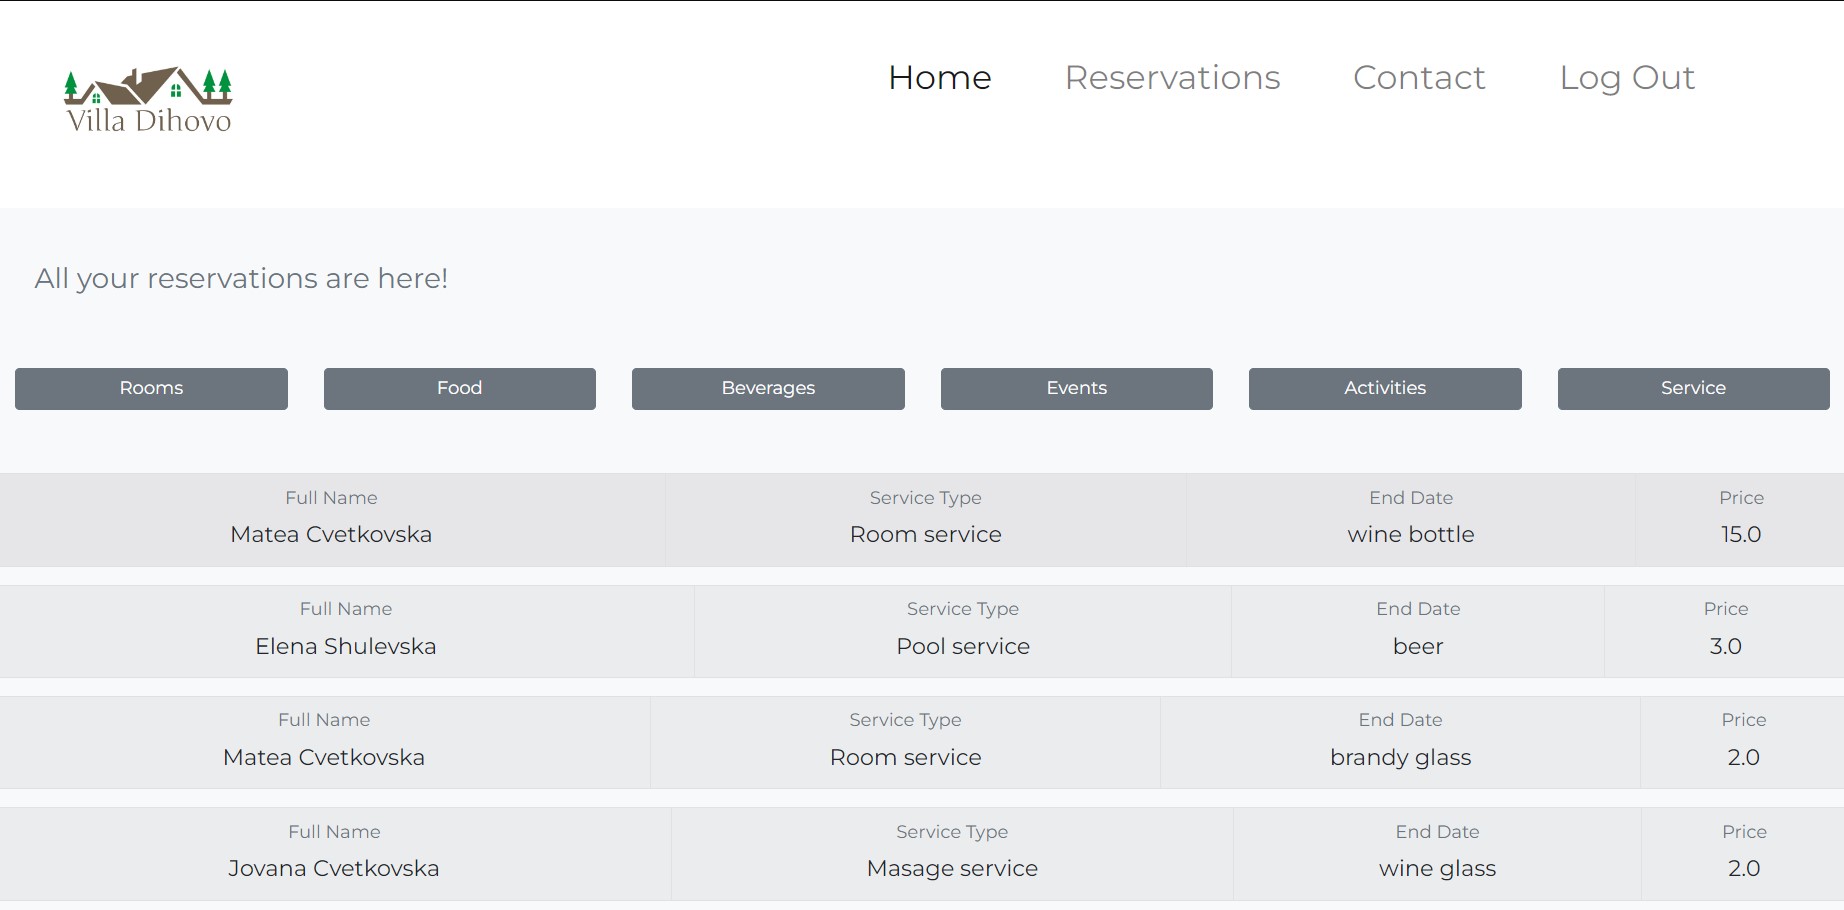The height and width of the screenshot is (910, 1844).
Task: Click the 15.0 price value
Action: [x=1740, y=534]
